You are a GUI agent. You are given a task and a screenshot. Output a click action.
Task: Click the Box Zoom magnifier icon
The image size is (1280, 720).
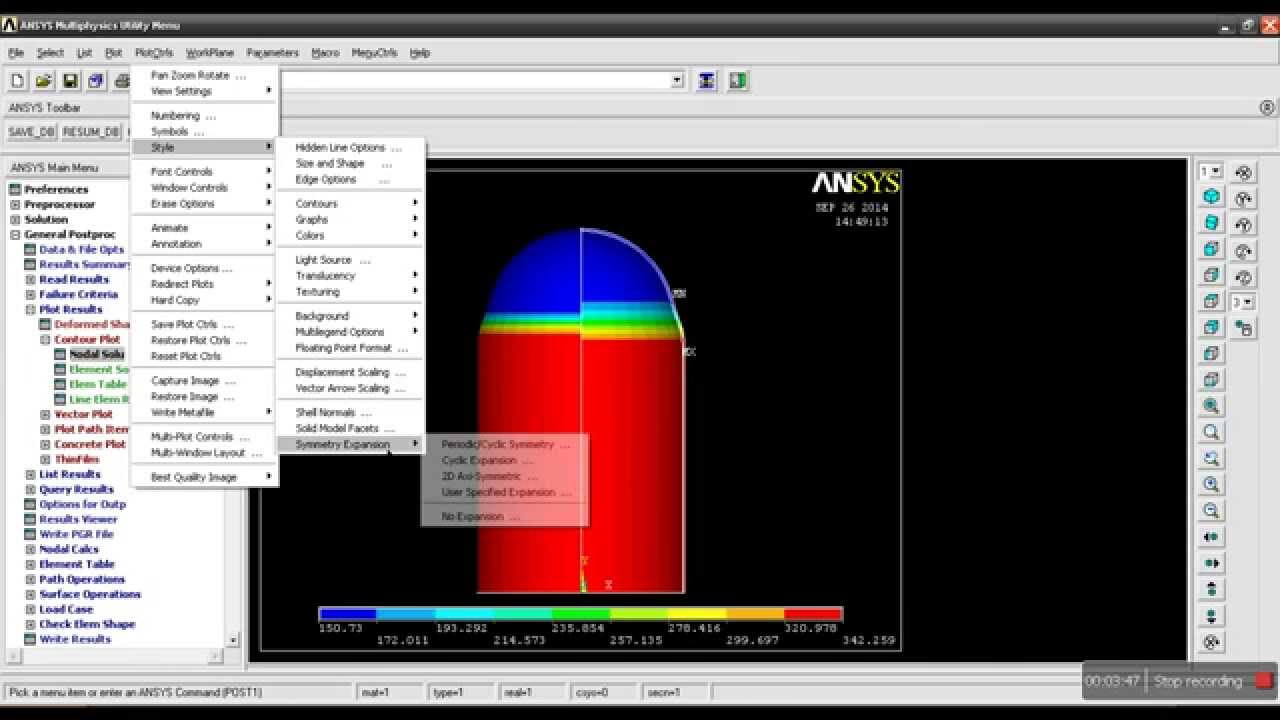1212,432
